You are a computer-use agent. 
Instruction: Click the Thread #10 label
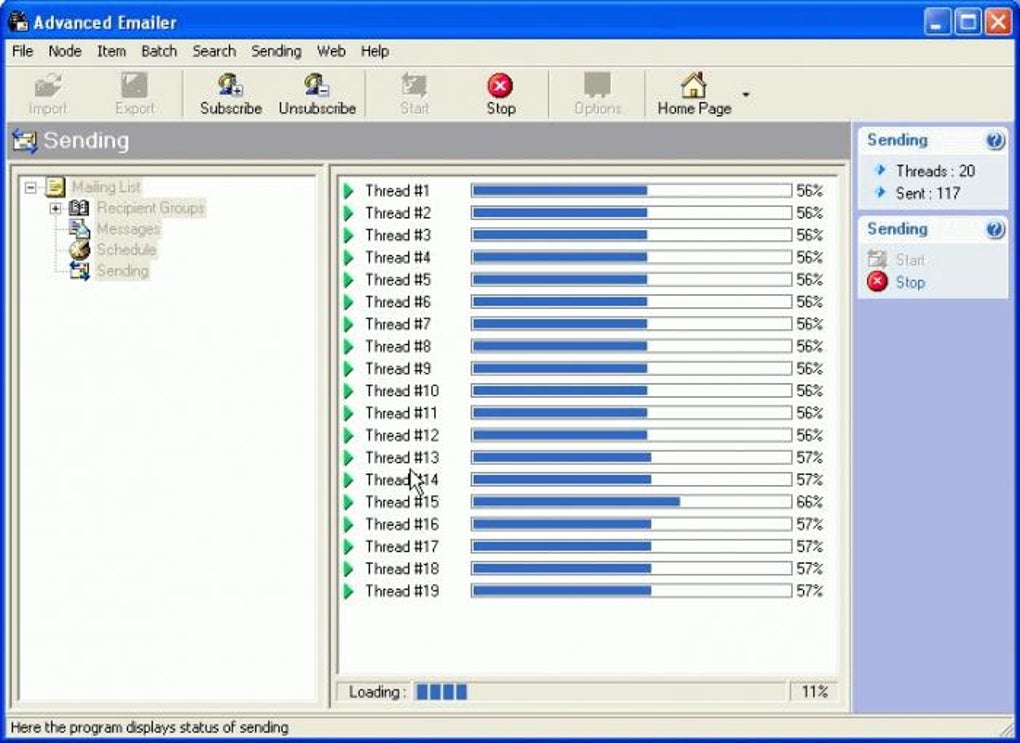(402, 391)
